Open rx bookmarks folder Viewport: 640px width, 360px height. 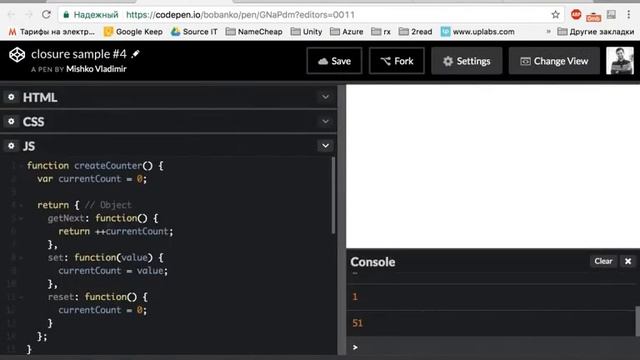click(x=381, y=31)
